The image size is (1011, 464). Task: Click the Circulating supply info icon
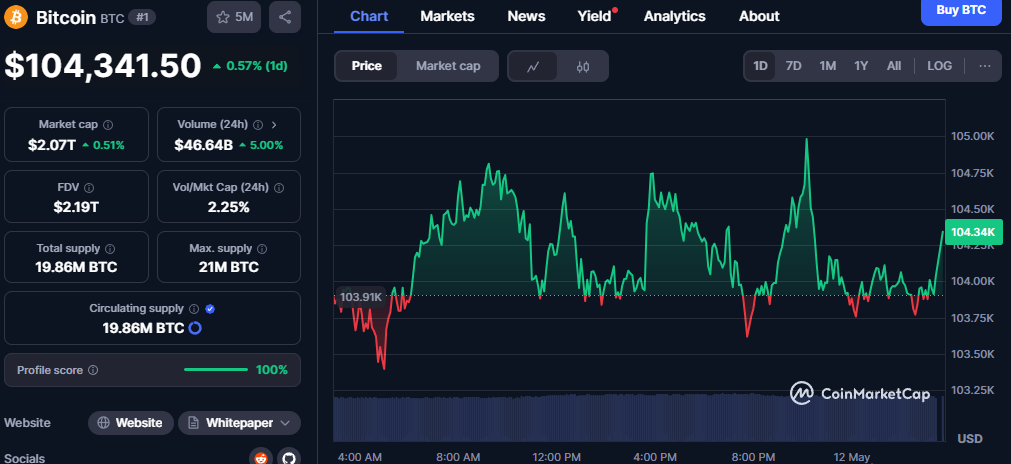click(194, 309)
